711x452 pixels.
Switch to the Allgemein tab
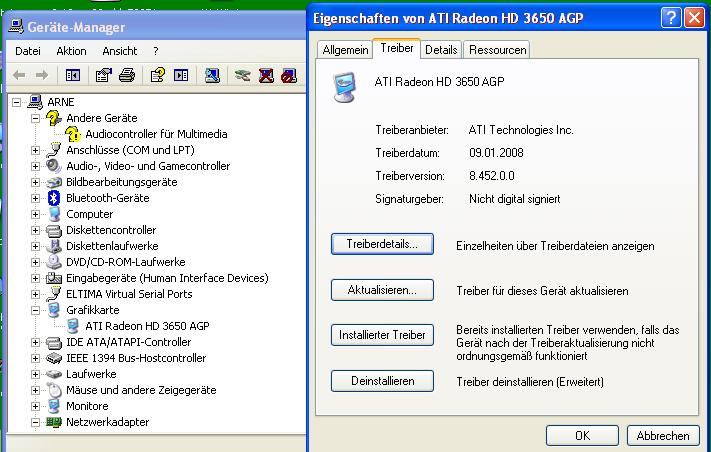[345, 50]
